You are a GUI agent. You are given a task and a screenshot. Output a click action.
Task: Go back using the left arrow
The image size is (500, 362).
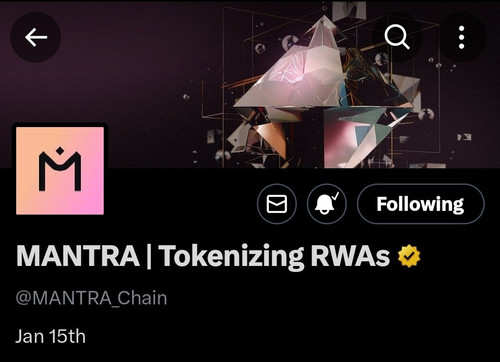(36, 37)
